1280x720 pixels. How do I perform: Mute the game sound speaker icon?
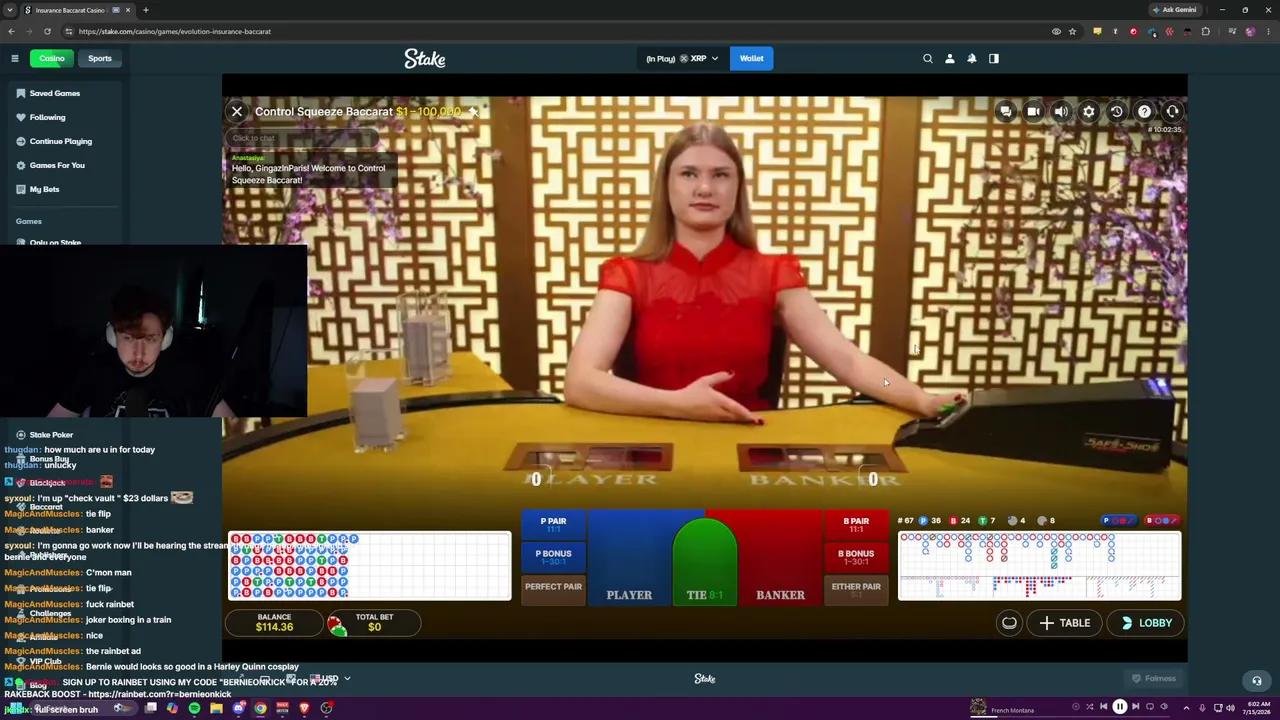[x=1061, y=112]
